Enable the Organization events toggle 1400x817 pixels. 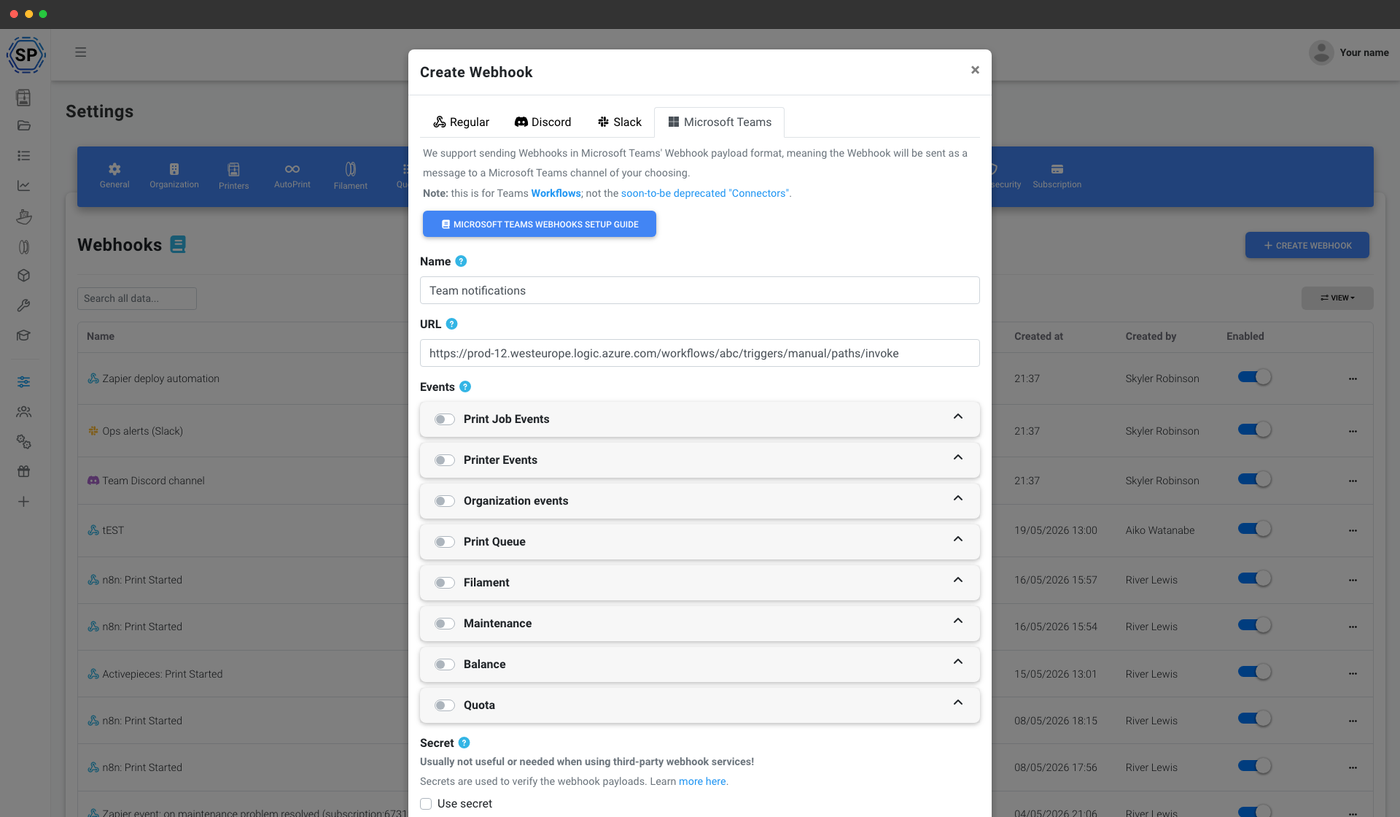pyautogui.click(x=445, y=501)
